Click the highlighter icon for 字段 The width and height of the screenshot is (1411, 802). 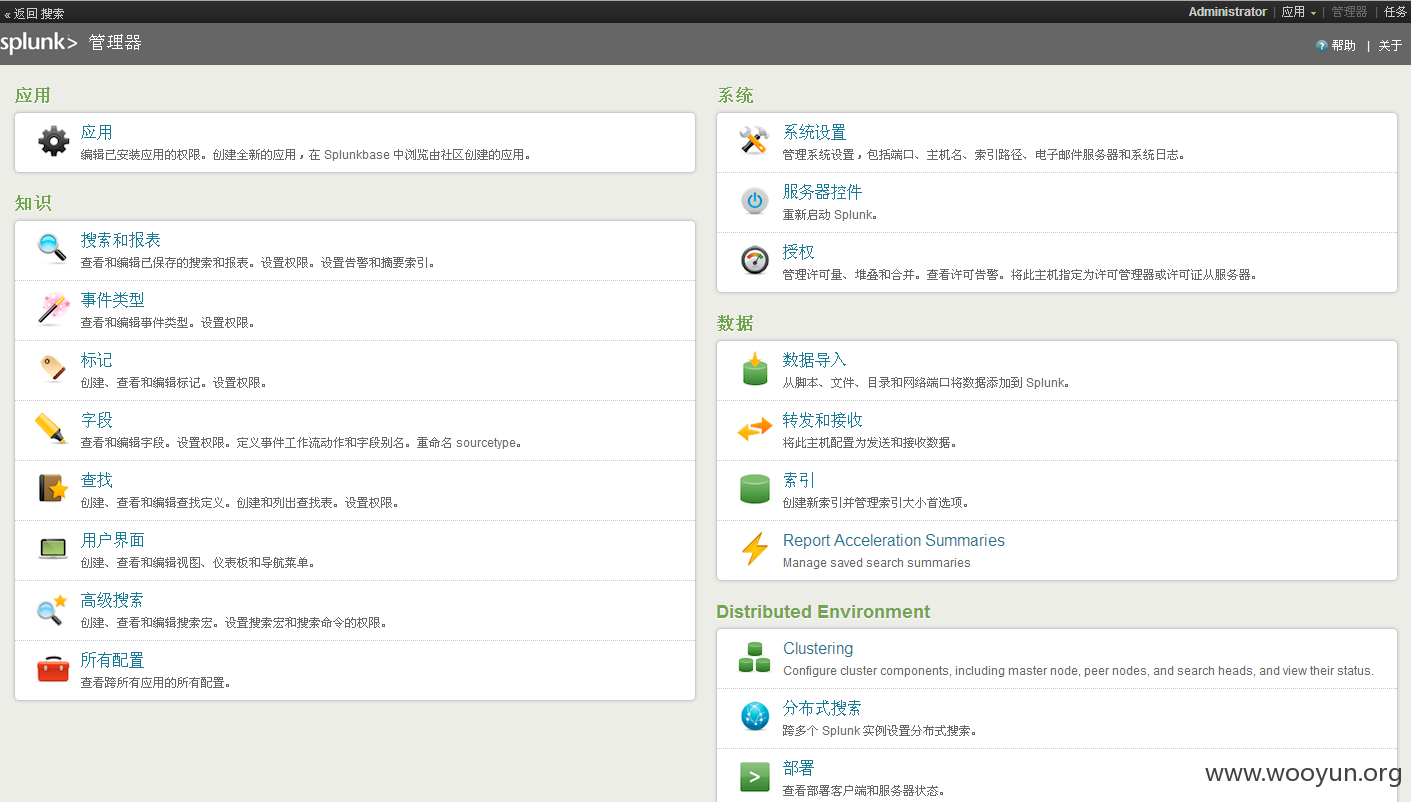click(51, 428)
